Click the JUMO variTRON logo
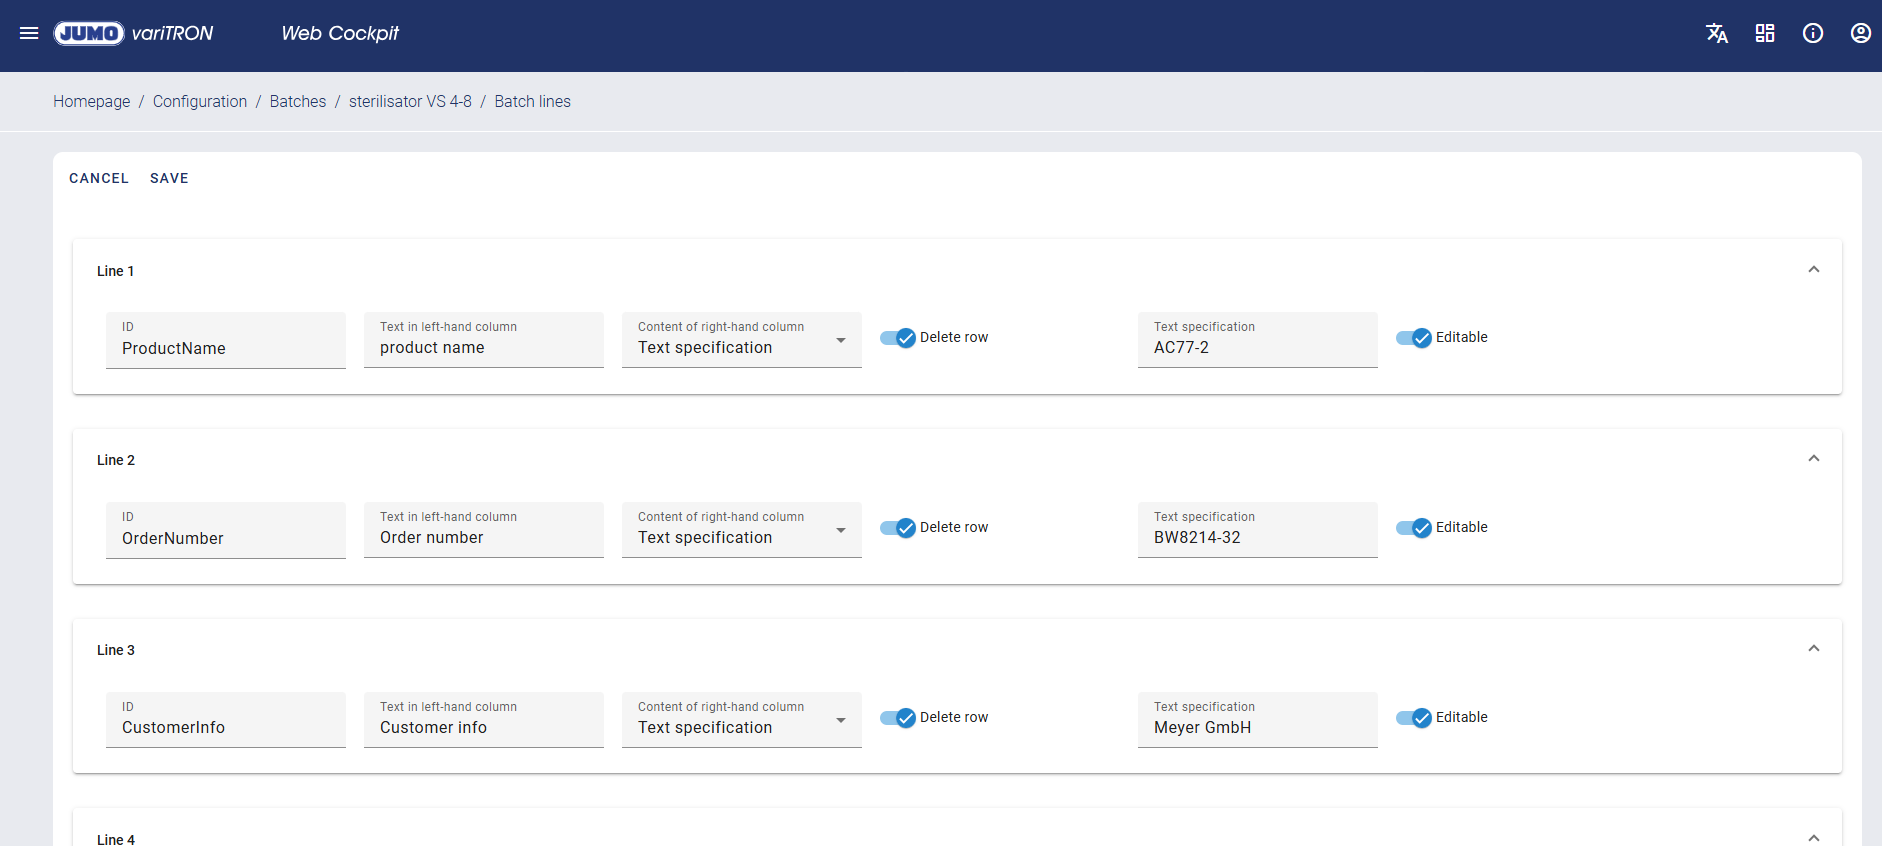This screenshot has width=1882, height=846. point(133,33)
